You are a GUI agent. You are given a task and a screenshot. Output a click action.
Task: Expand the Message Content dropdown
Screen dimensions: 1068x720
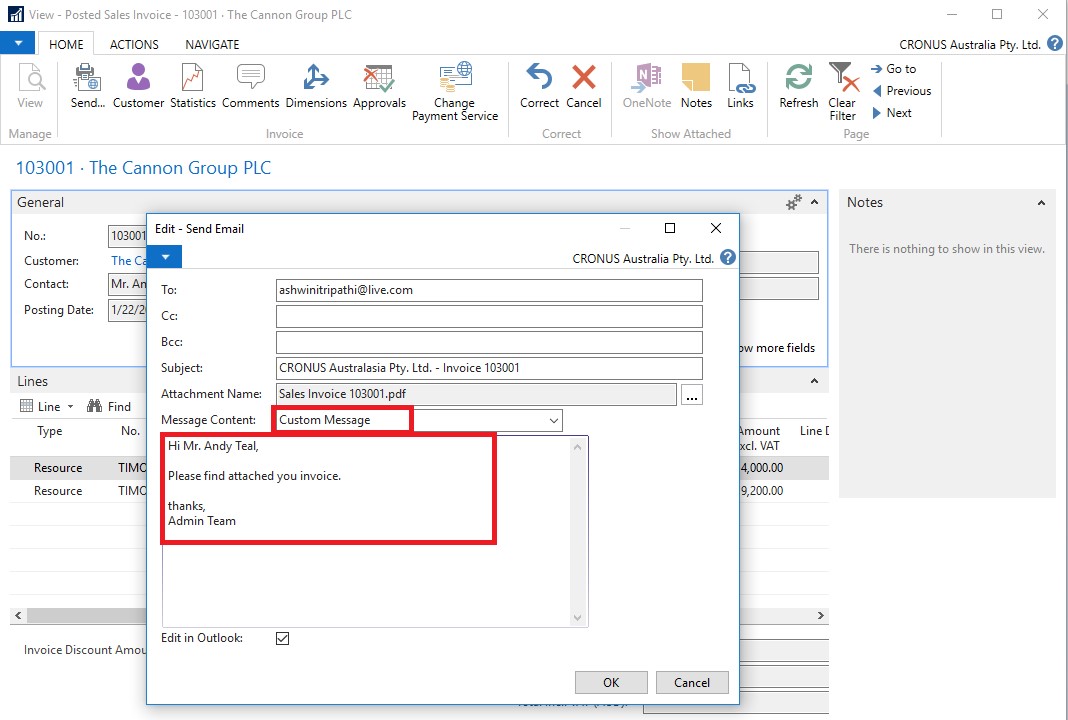pyautogui.click(x=553, y=421)
